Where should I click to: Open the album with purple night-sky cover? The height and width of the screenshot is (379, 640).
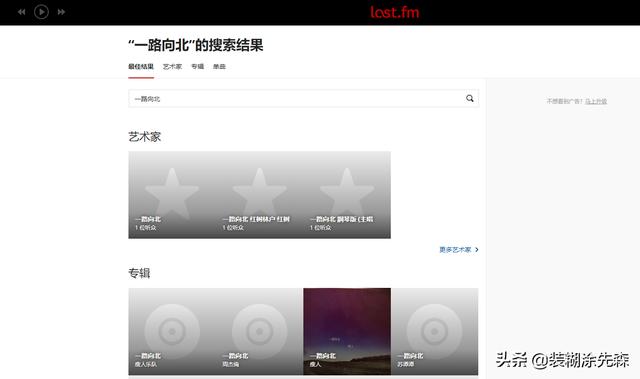(347, 332)
